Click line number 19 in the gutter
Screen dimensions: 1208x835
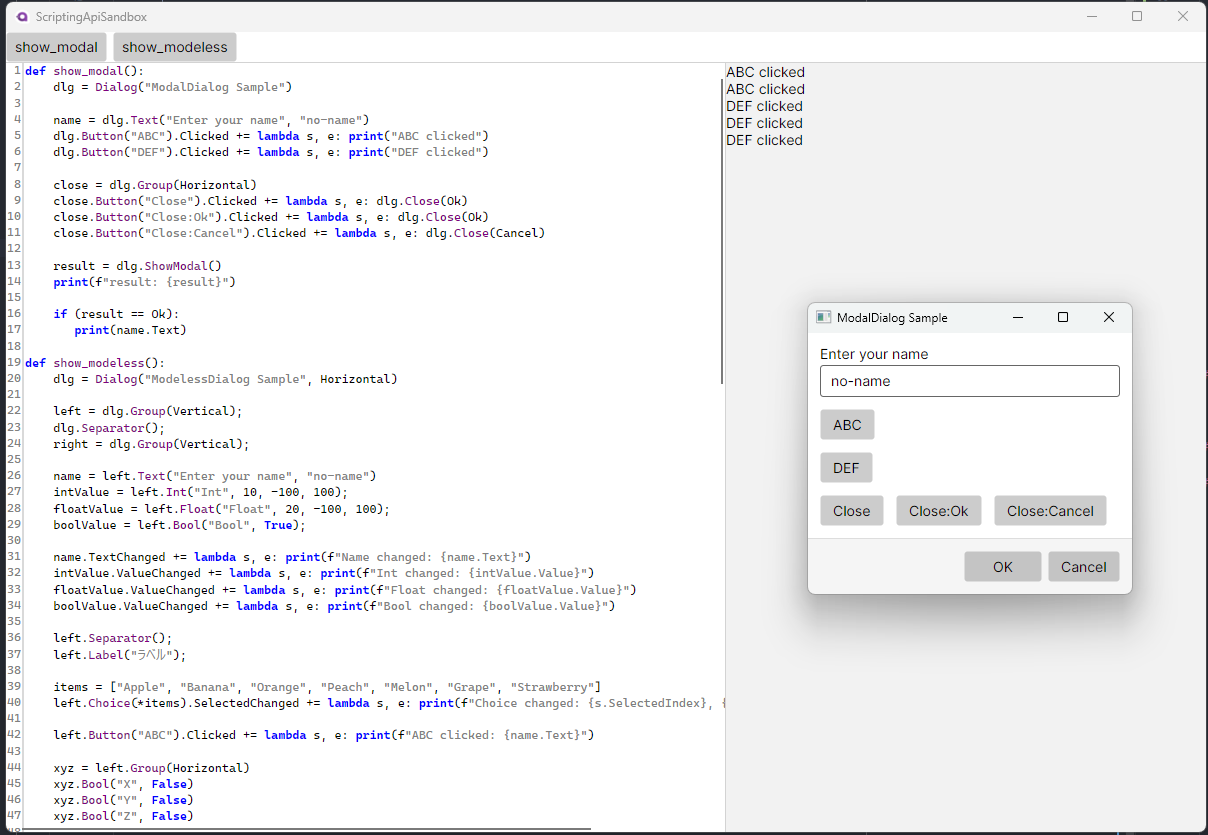click(14, 363)
